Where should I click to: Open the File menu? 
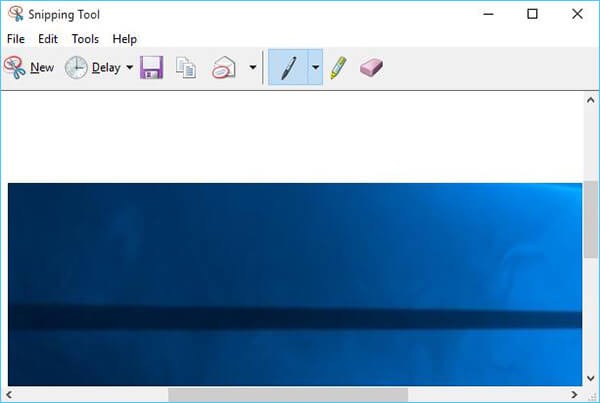click(16, 39)
